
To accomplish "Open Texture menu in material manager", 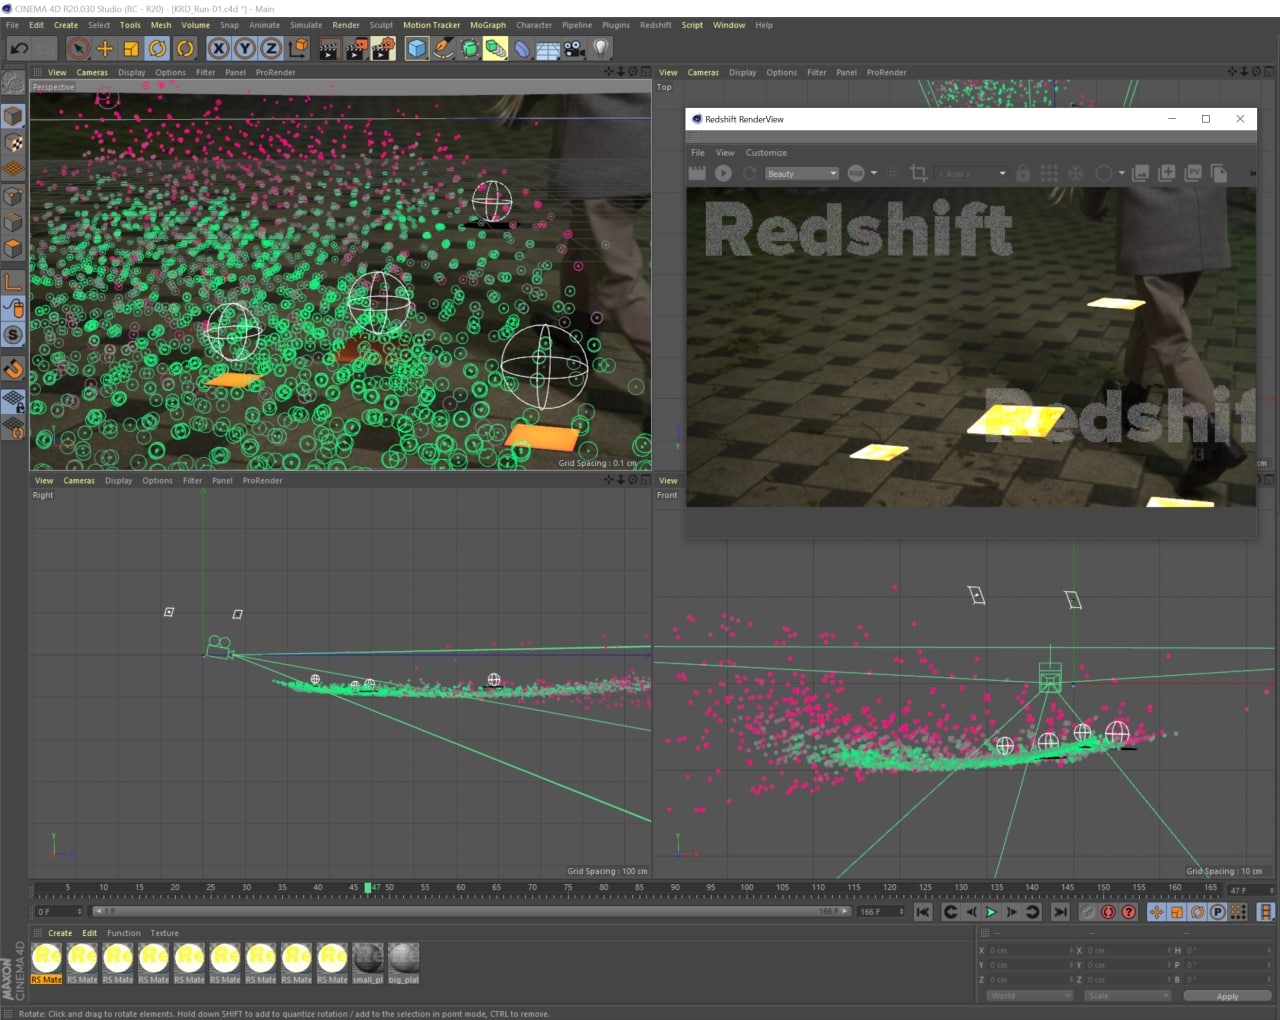I will click(x=164, y=933).
